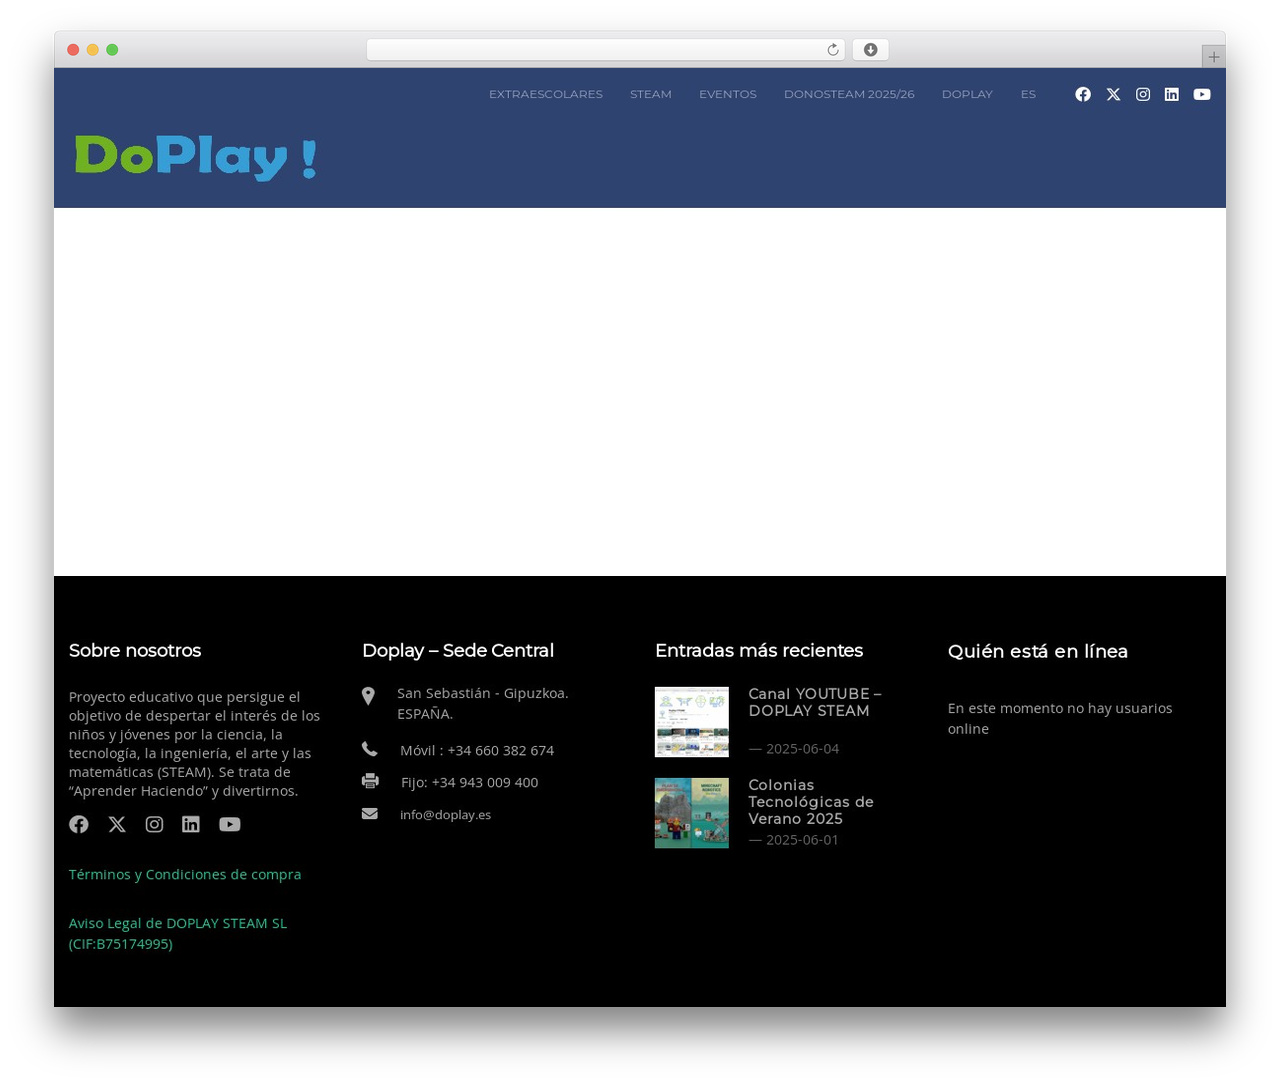
Task: Click the San Sebastián - Gipuzkoa address text
Action: [x=483, y=703]
